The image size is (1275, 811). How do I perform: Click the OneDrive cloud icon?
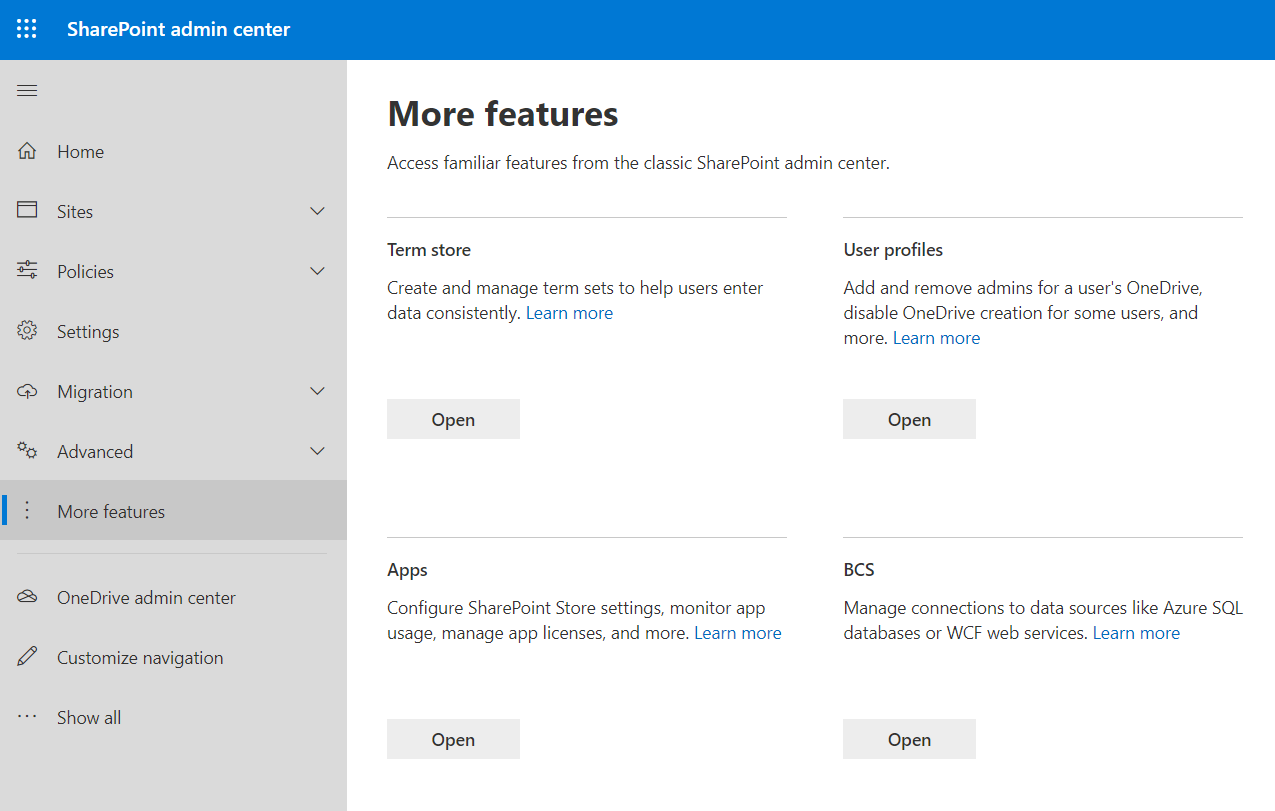coord(27,597)
